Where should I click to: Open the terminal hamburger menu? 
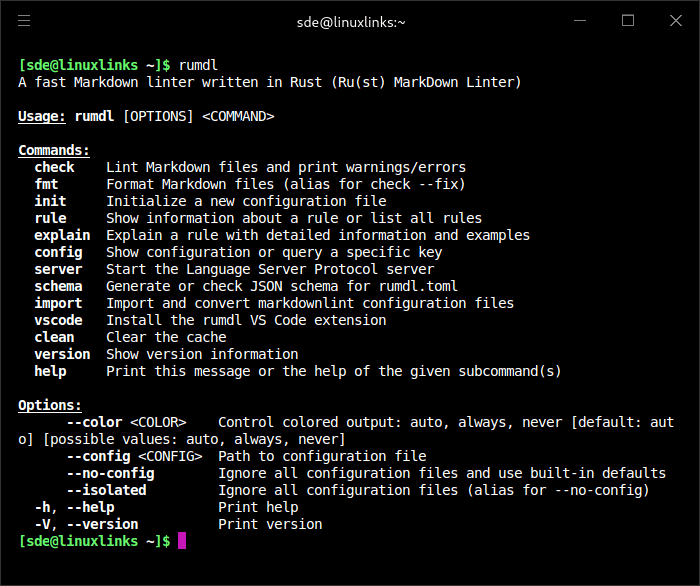pos(24,21)
